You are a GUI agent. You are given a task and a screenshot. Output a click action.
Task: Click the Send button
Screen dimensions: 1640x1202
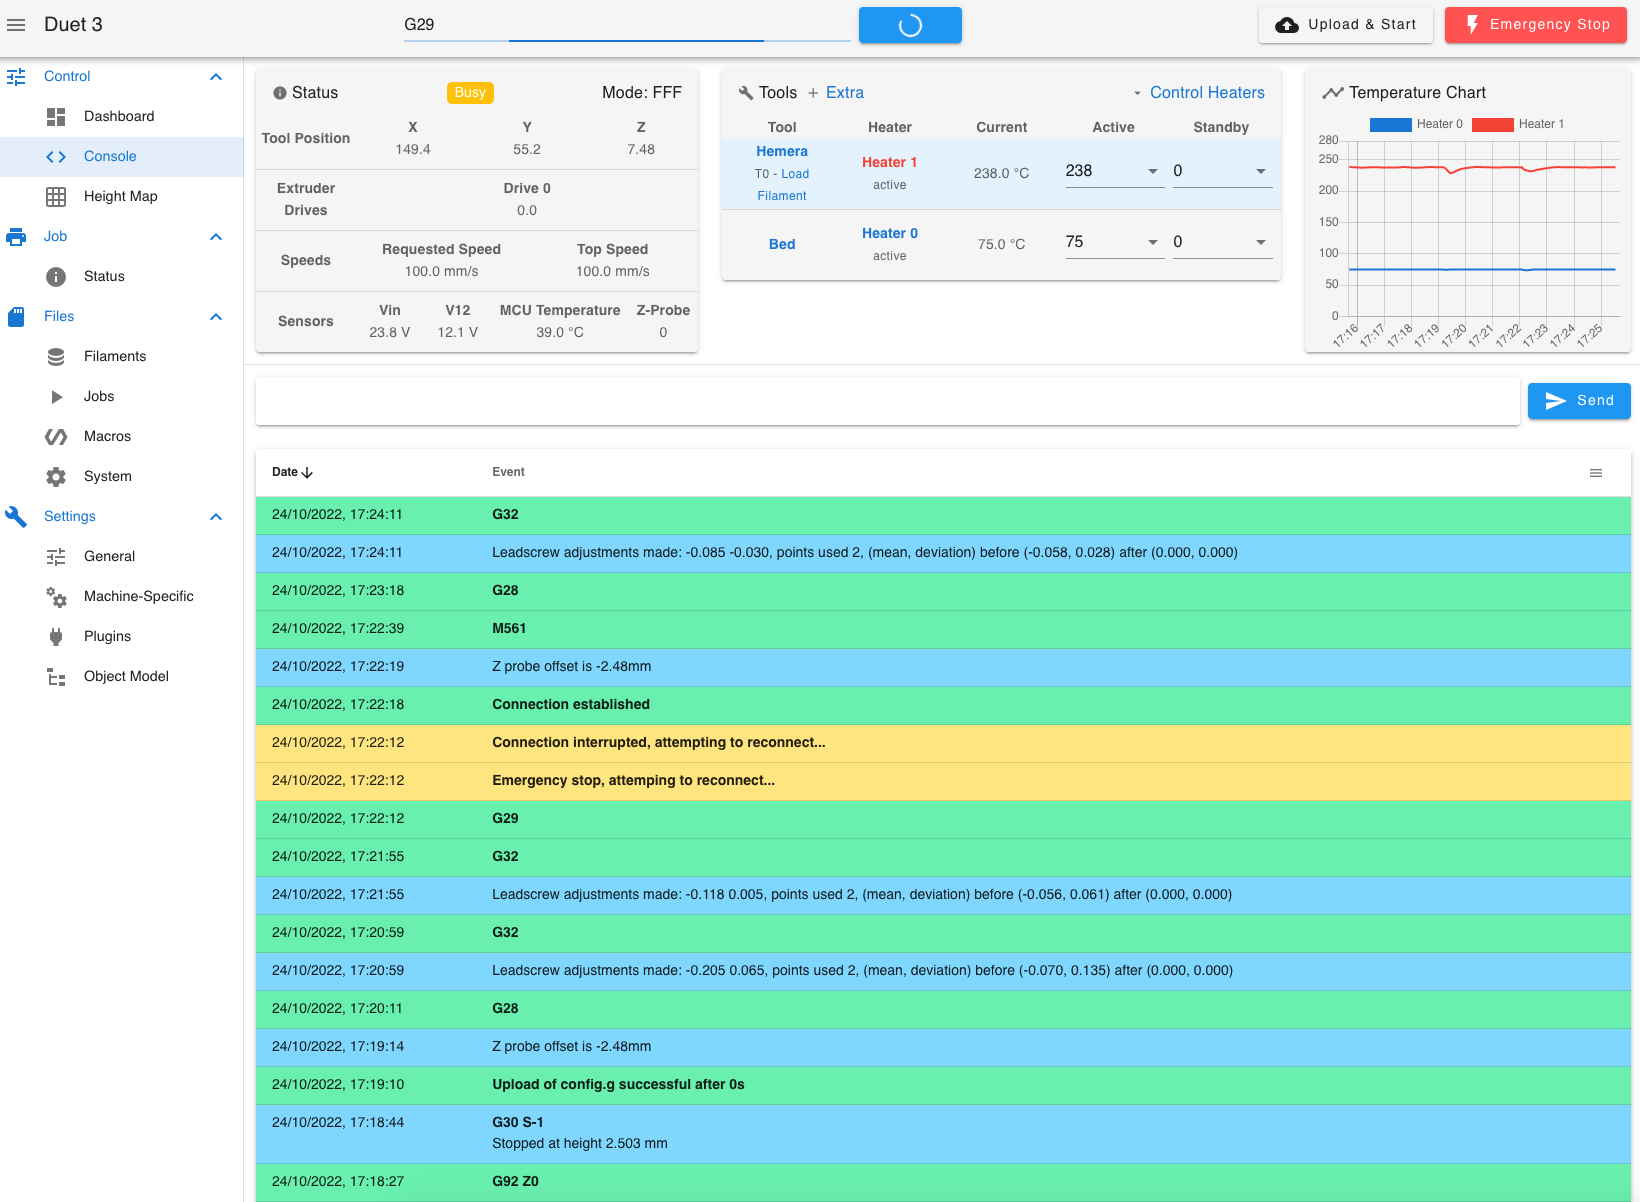coord(1579,401)
